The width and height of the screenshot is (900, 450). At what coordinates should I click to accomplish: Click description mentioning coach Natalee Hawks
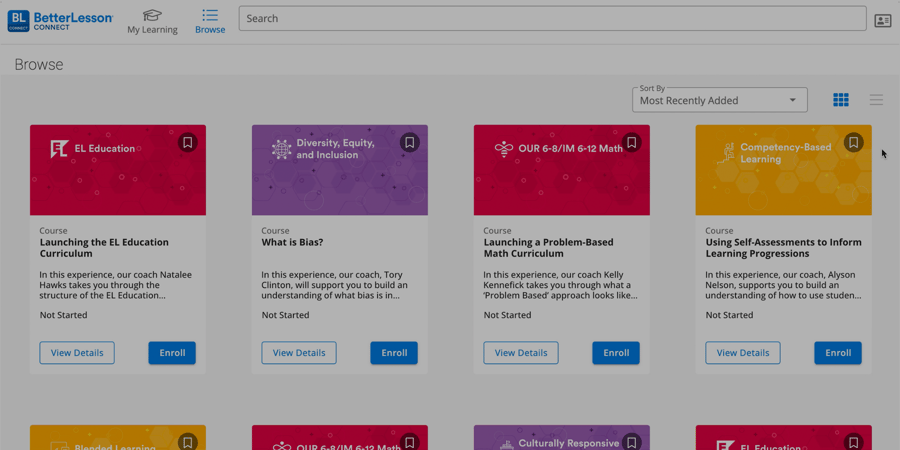pos(115,285)
